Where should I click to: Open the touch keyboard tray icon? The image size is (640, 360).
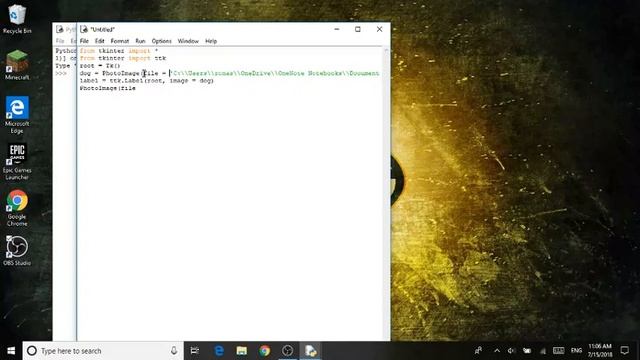pos(558,351)
